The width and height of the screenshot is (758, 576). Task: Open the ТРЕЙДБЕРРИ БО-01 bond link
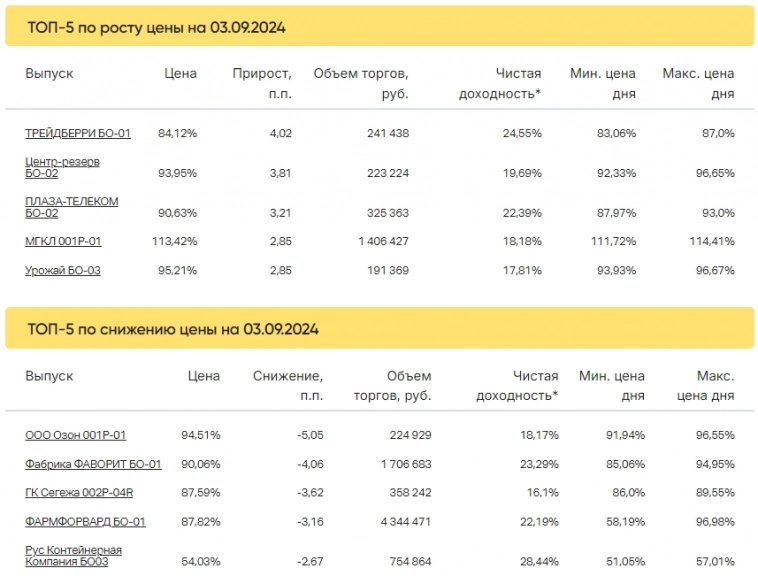point(78,133)
